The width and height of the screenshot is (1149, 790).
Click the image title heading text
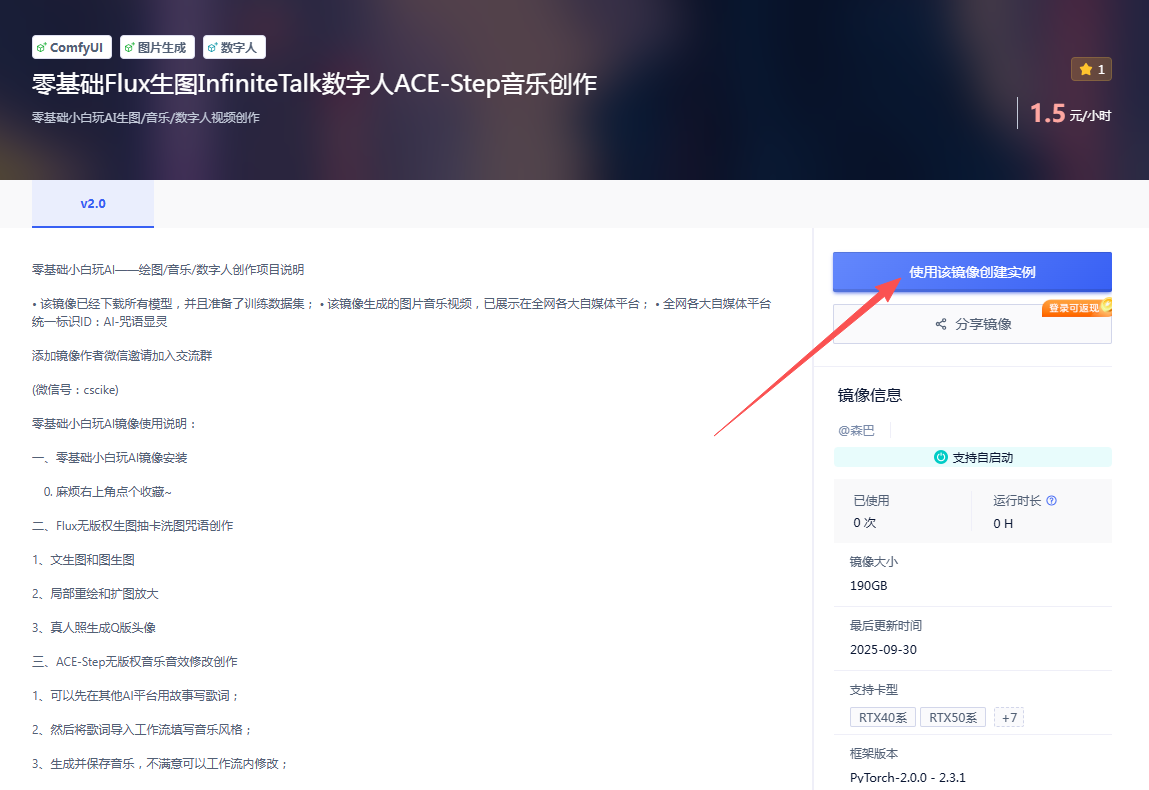point(314,84)
